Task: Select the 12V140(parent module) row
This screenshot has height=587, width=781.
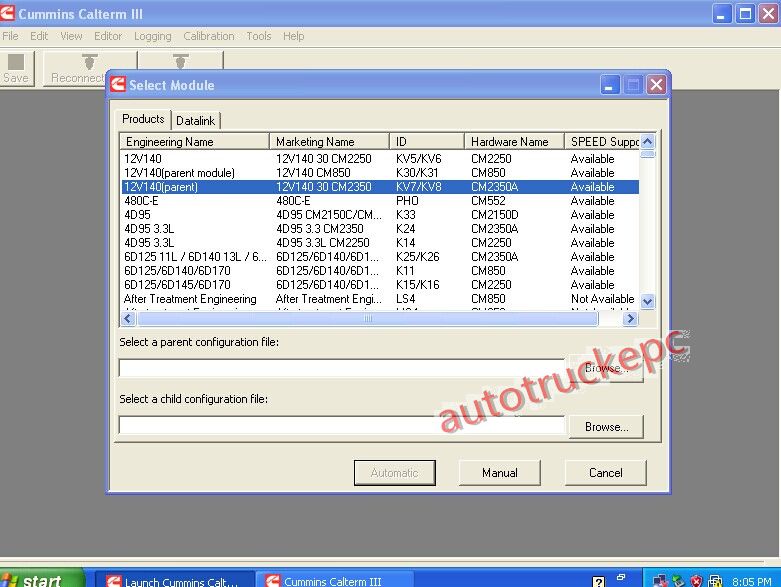Action: (380, 173)
